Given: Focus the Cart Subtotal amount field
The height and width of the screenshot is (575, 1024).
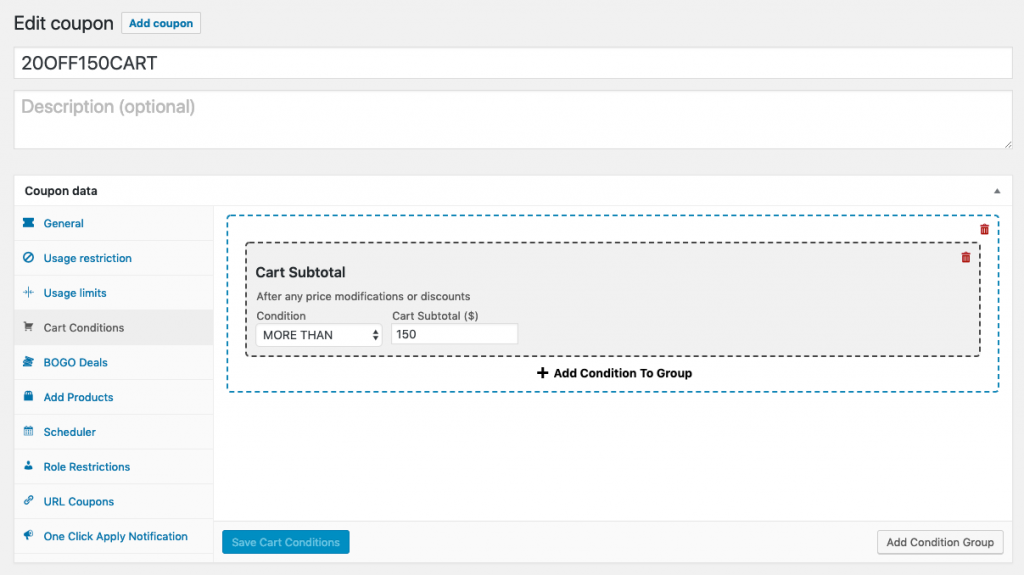Looking at the screenshot, I should 454,335.
